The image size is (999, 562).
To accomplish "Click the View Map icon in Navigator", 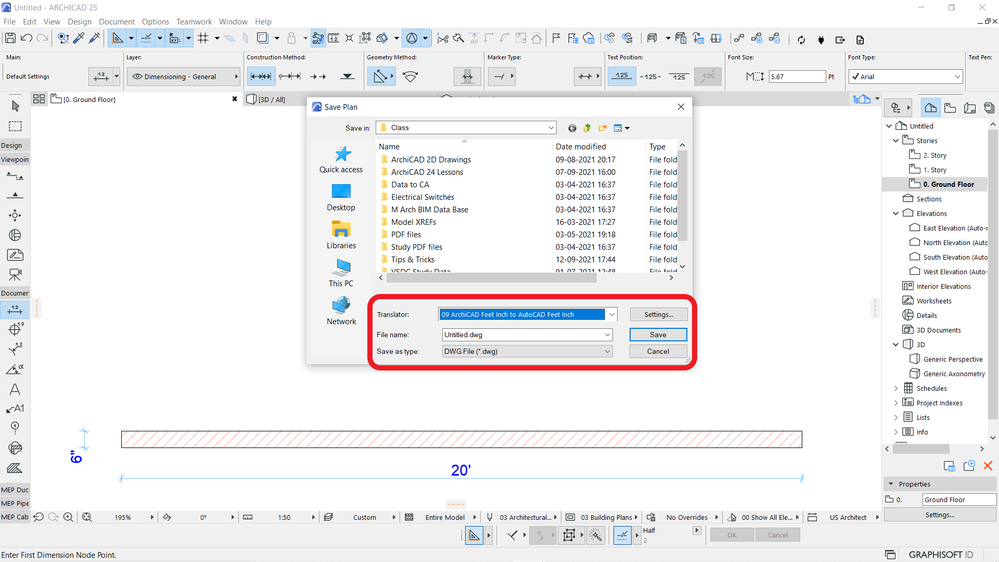I will (x=950, y=108).
